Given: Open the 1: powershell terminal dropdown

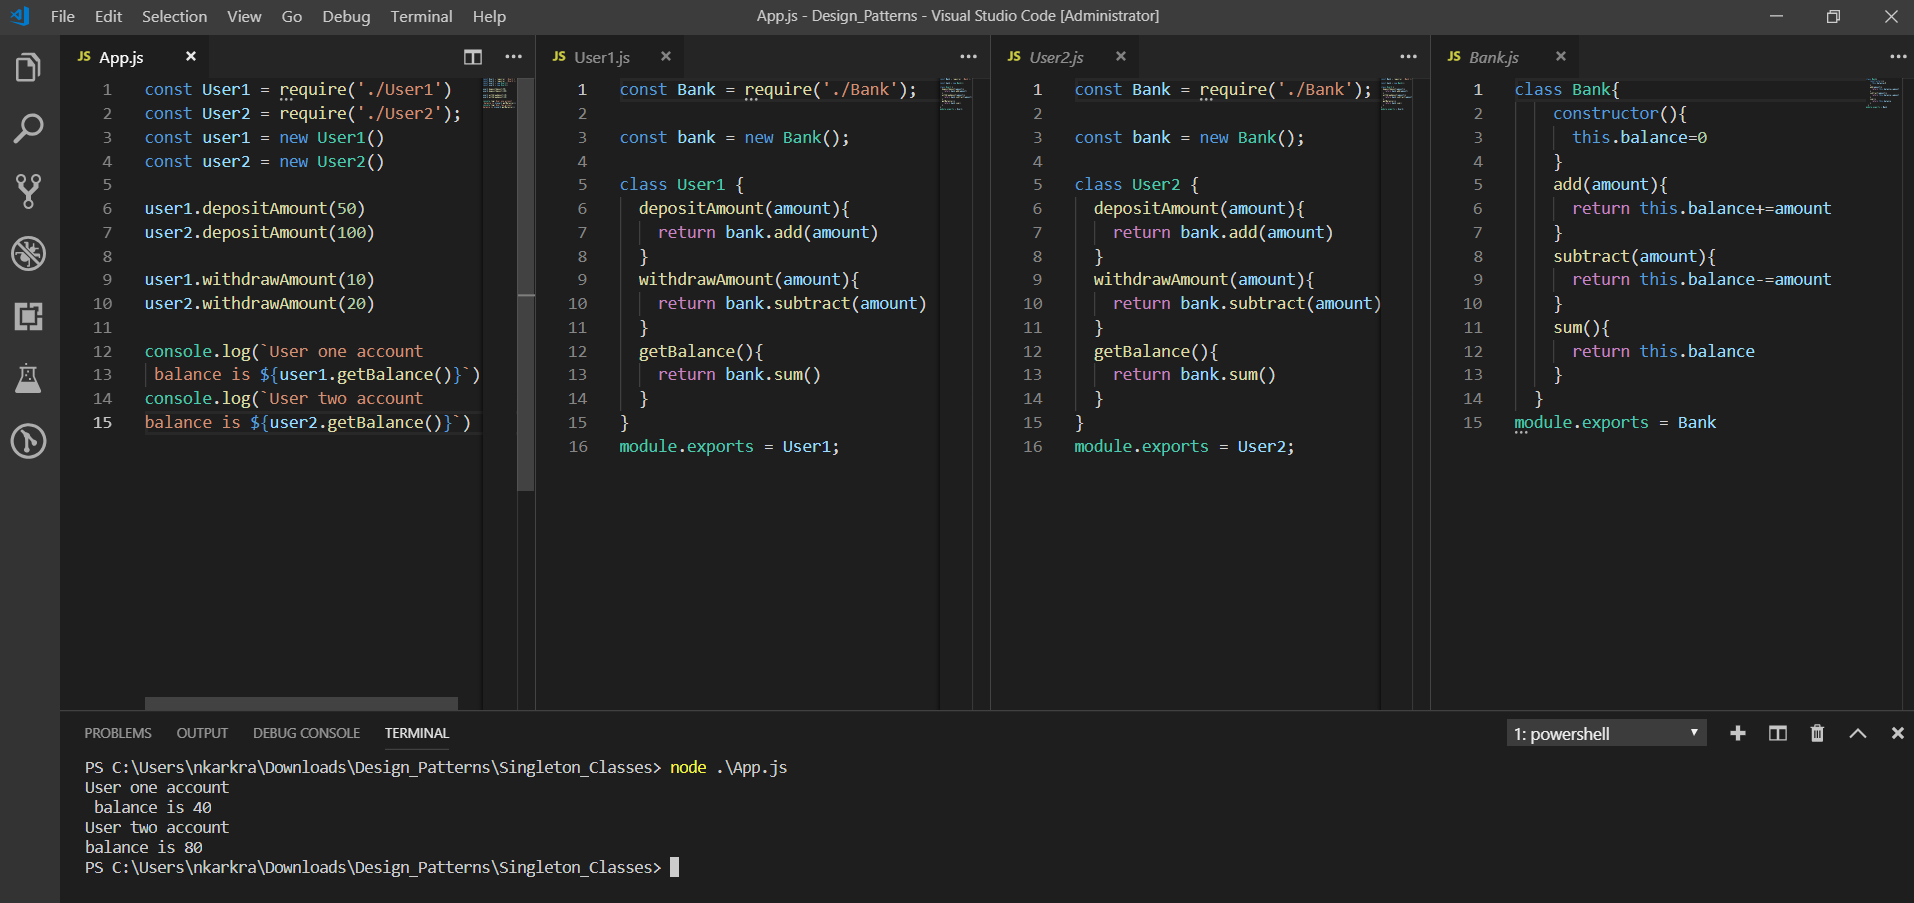Looking at the screenshot, I should pos(1606,733).
